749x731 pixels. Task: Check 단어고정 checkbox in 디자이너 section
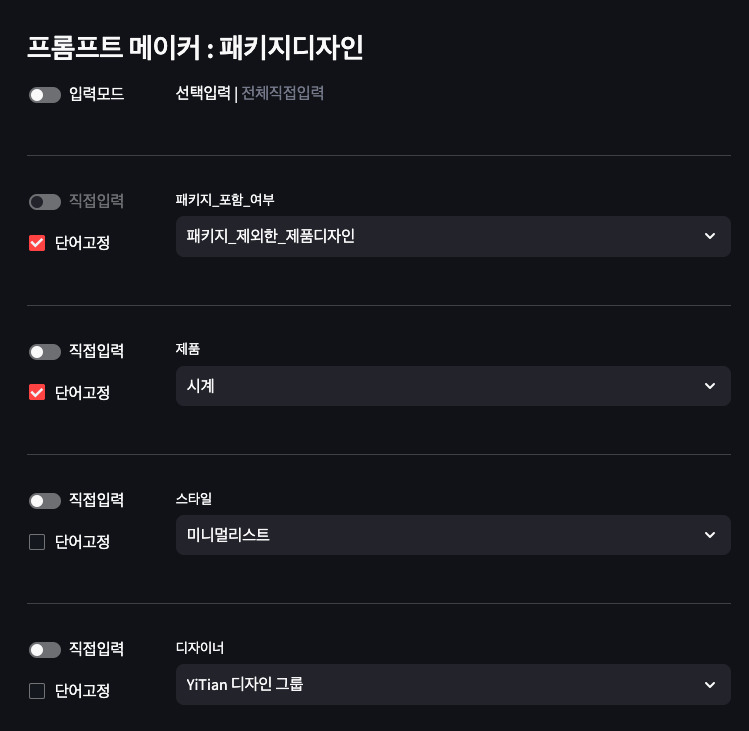[x=37, y=691]
